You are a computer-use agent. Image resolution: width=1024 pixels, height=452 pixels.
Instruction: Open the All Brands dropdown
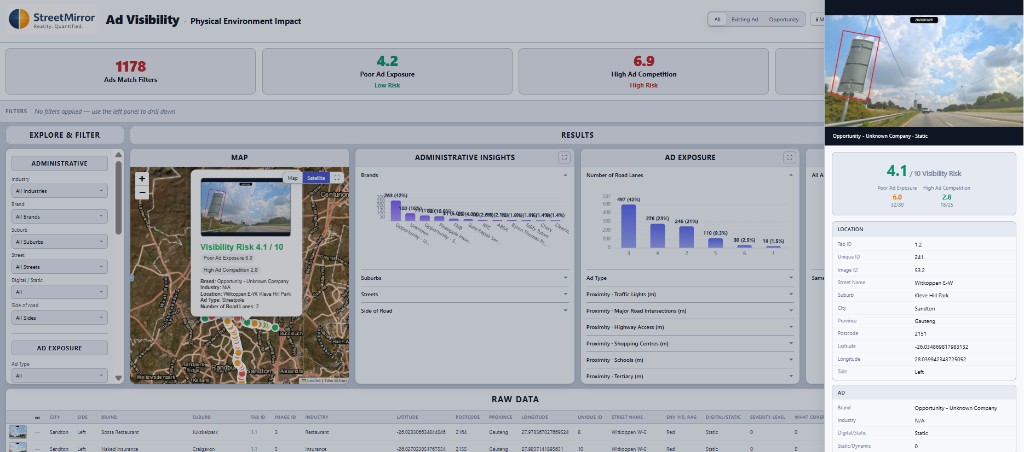pos(59,216)
